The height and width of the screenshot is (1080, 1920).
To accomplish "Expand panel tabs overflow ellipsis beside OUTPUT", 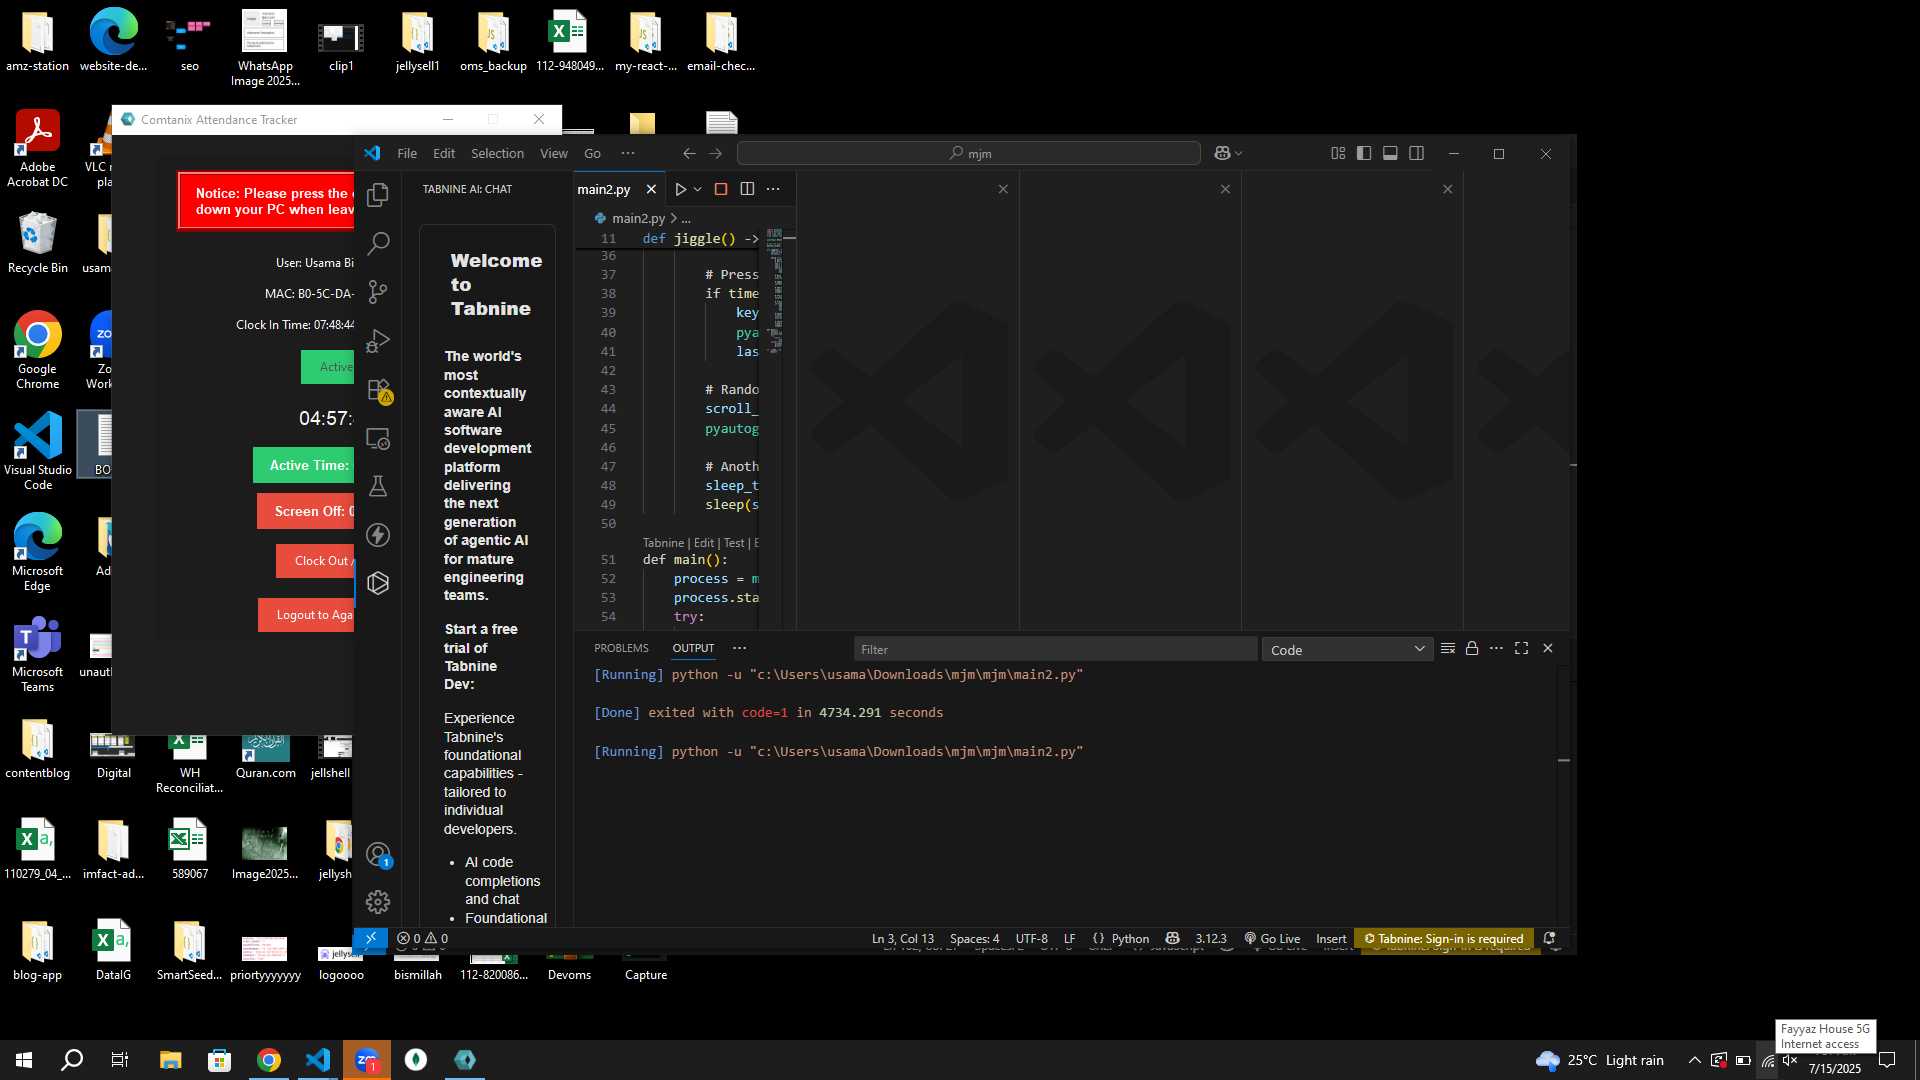I will (739, 648).
